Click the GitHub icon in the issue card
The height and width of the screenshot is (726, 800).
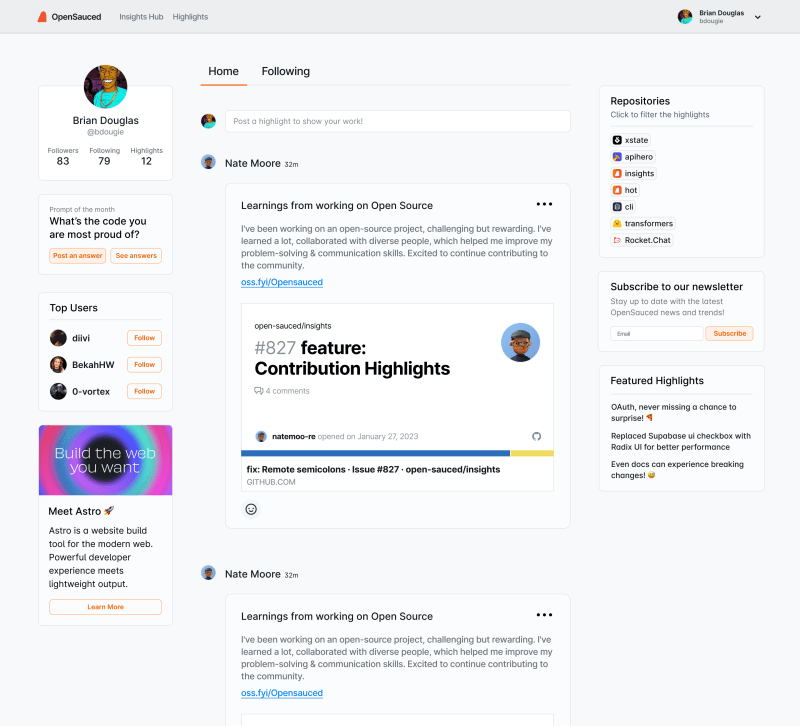[x=536, y=436]
